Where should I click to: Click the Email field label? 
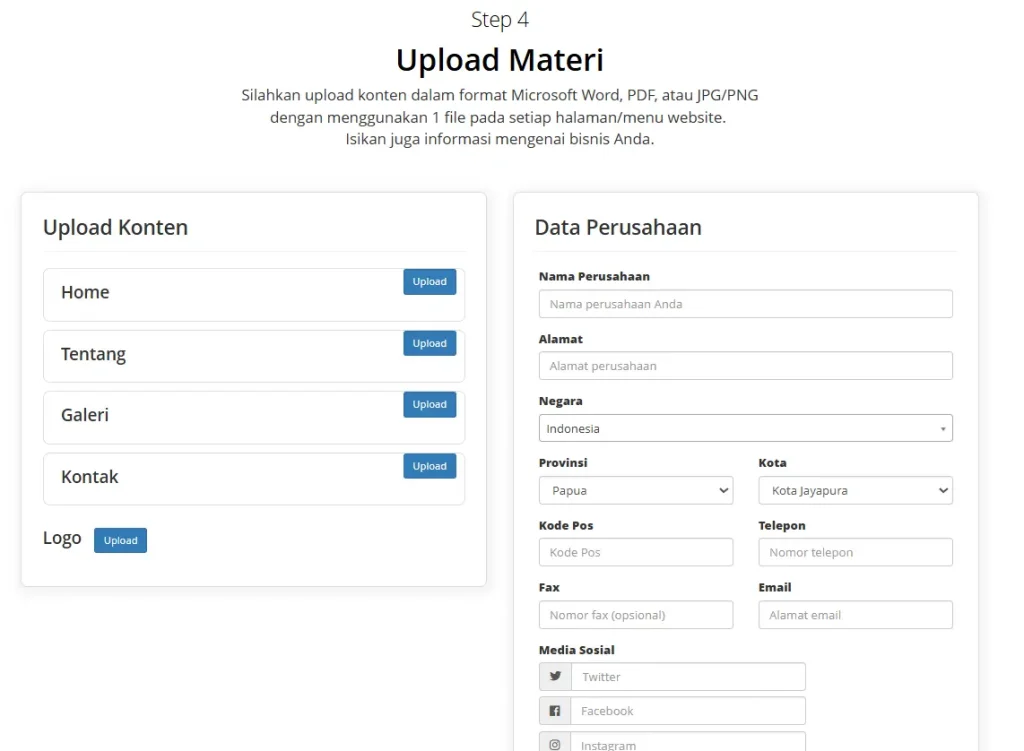click(x=775, y=587)
